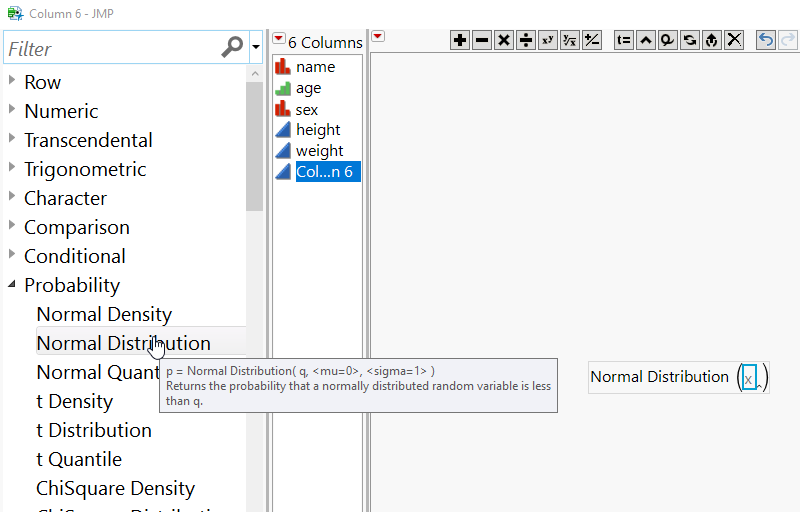Click the Delete element (X) toolbar button

click(734, 40)
